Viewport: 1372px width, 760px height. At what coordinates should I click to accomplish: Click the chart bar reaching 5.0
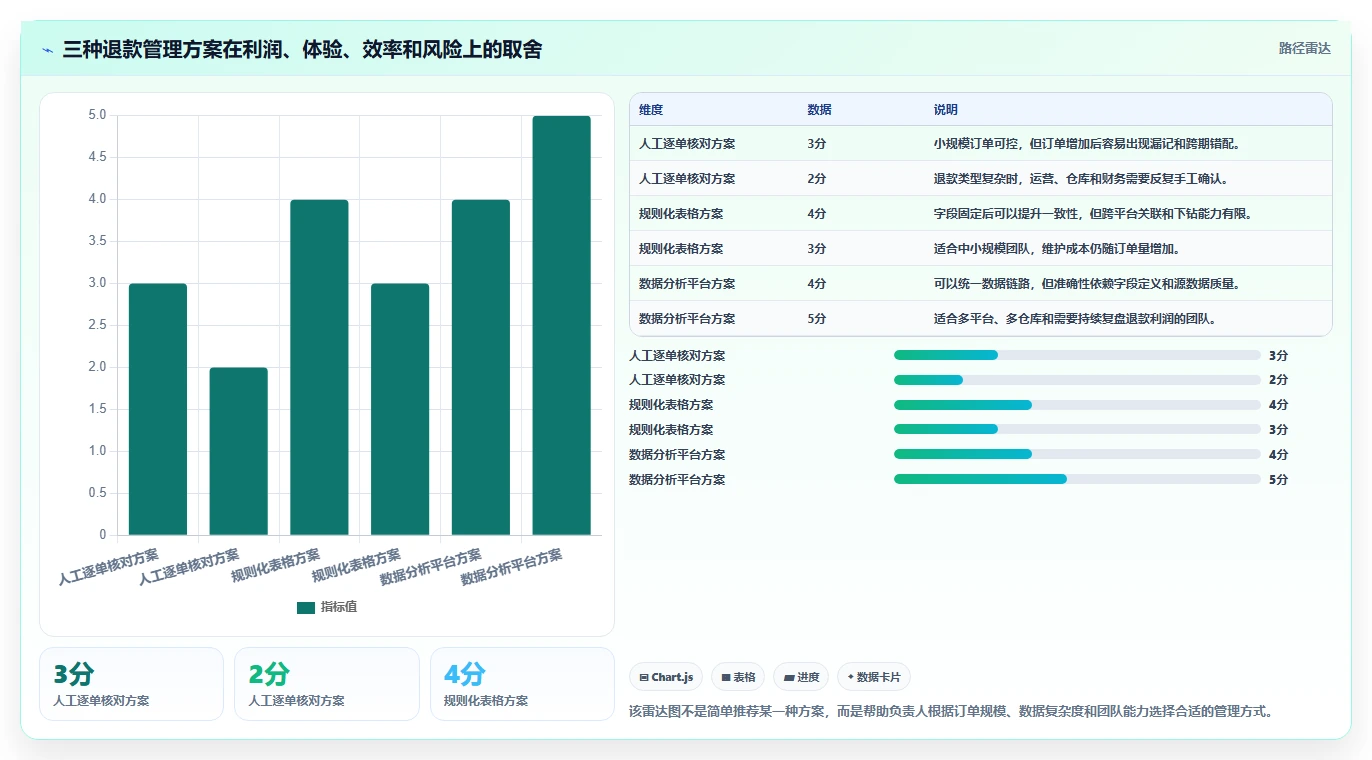tap(561, 325)
